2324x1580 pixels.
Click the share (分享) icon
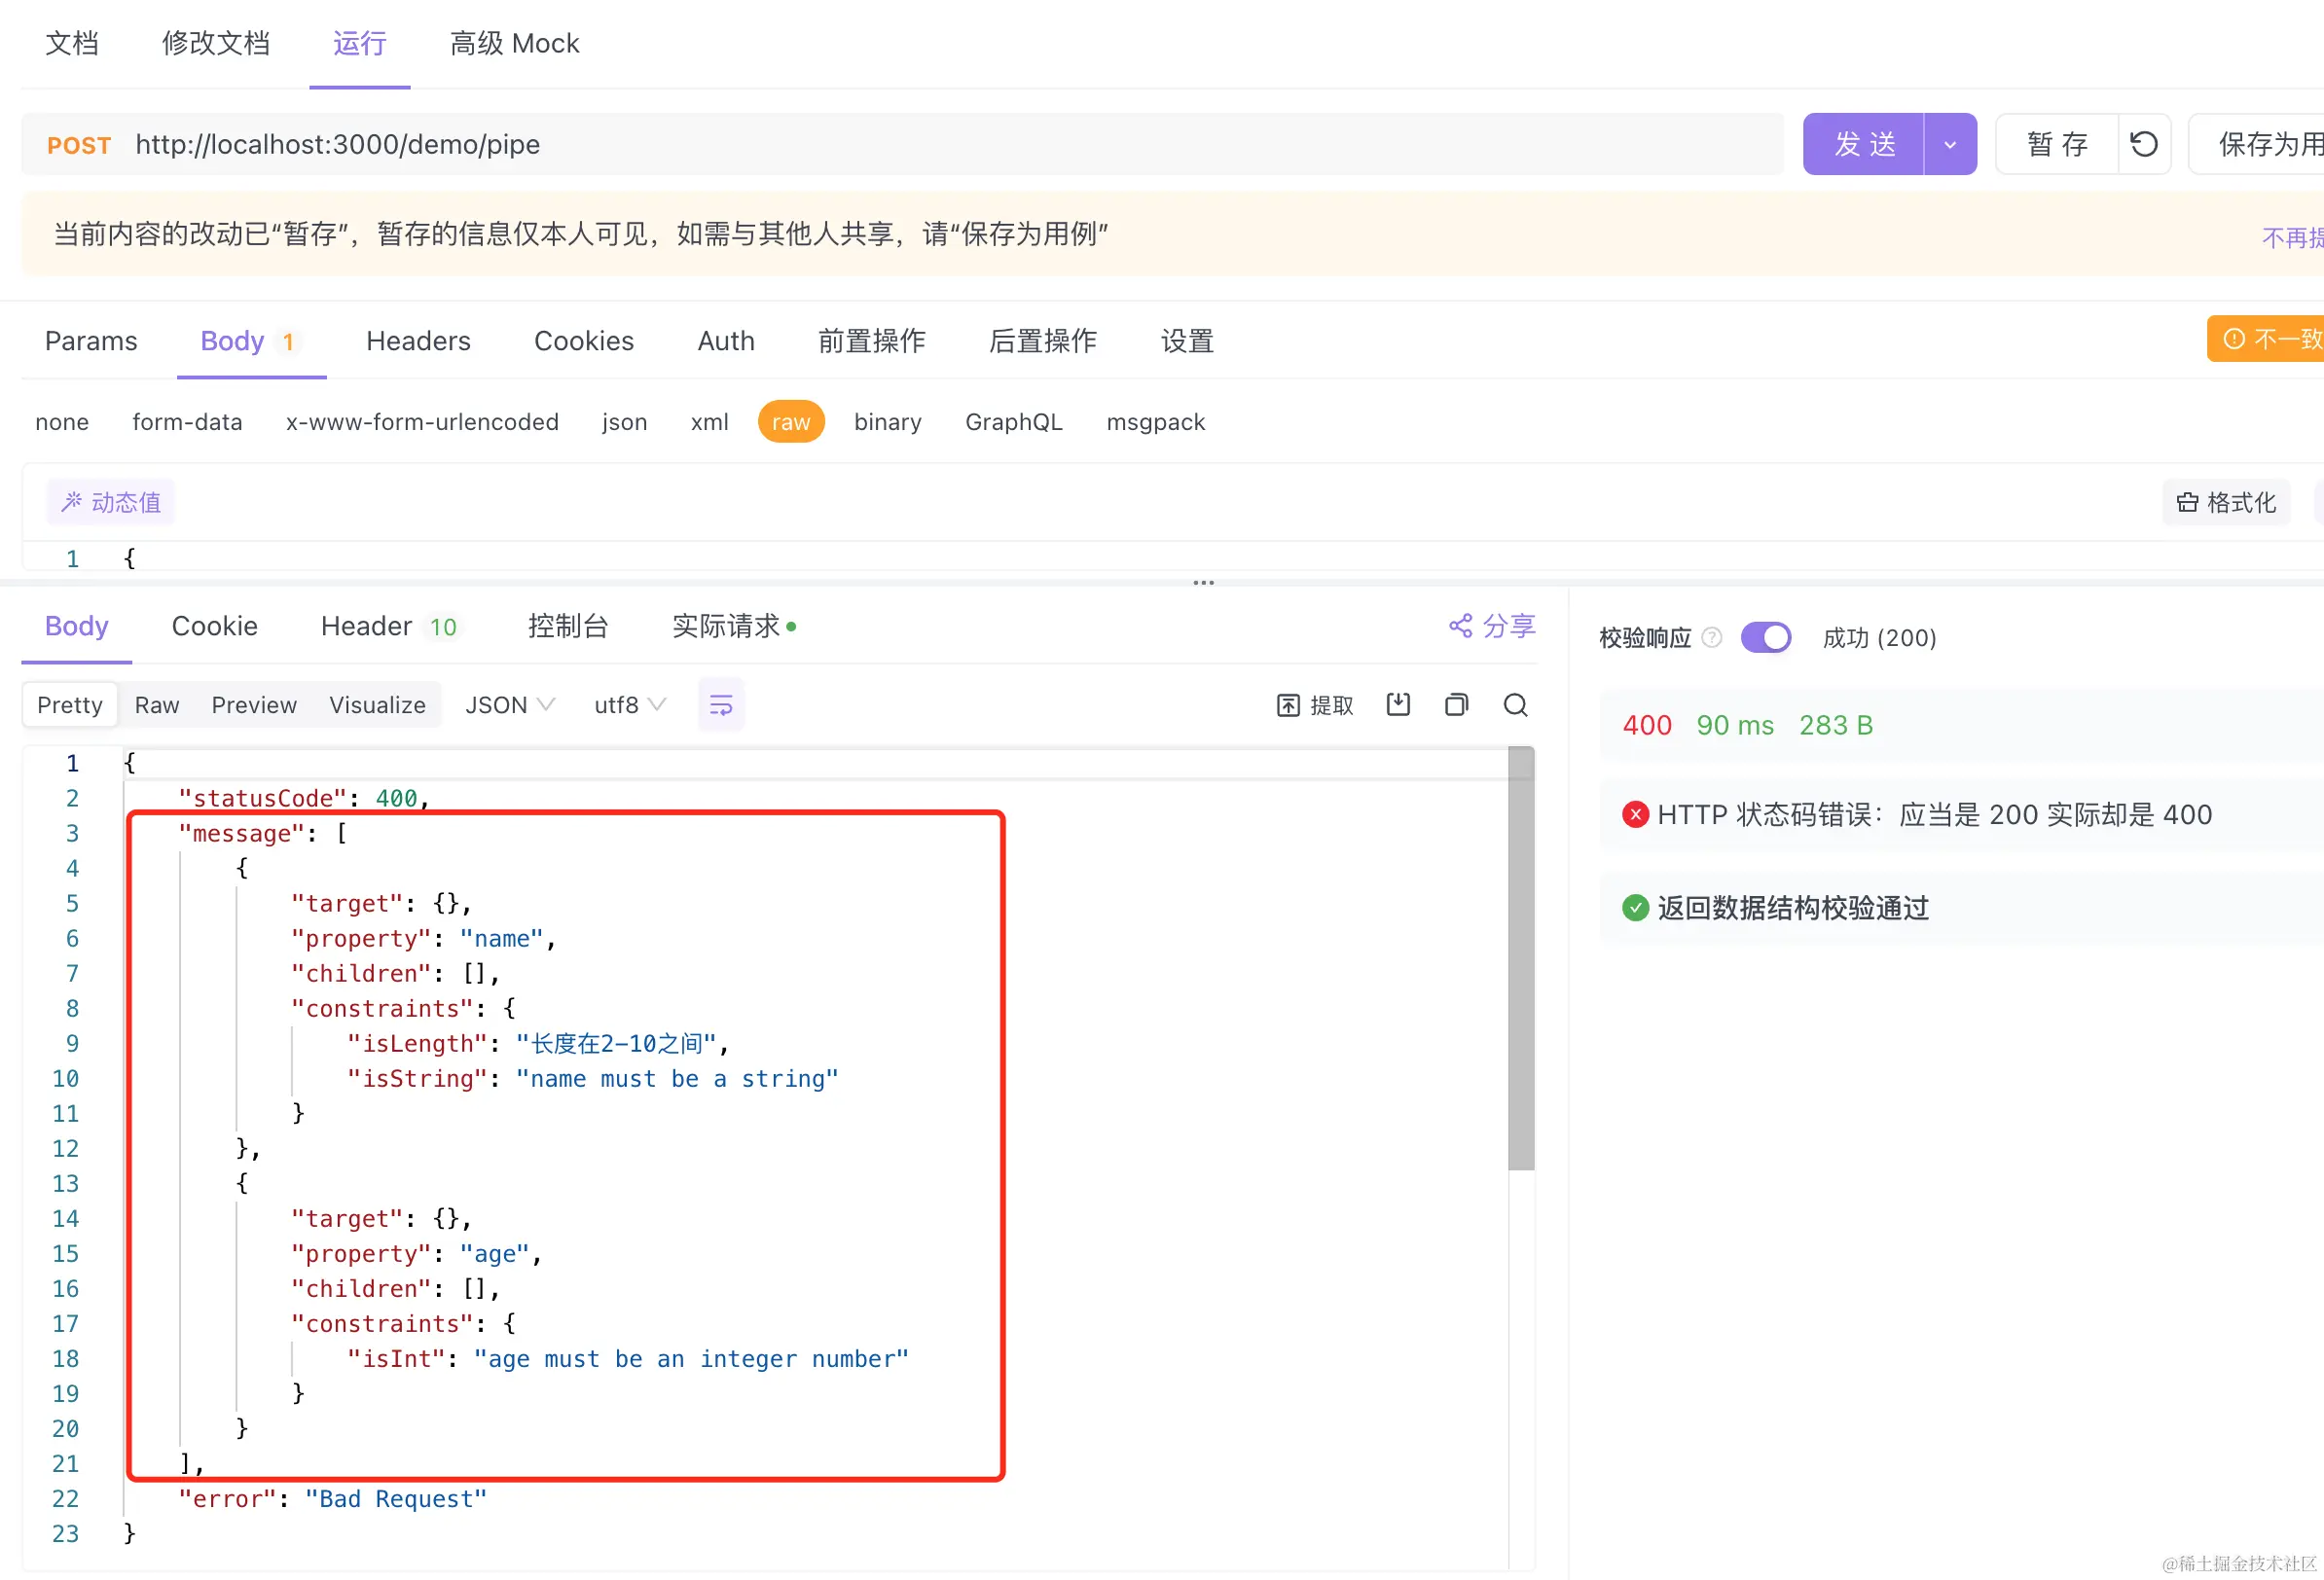click(x=1460, y=626)
